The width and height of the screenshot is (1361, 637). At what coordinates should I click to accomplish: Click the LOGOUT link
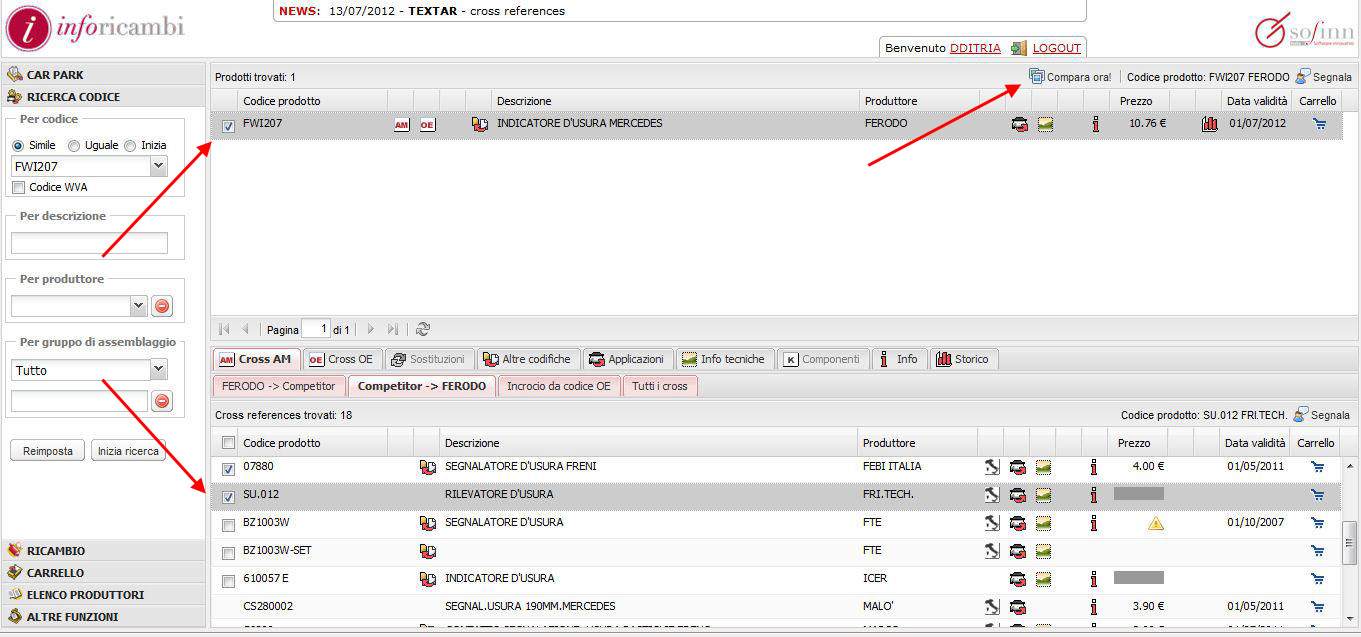coord(1057,48)
